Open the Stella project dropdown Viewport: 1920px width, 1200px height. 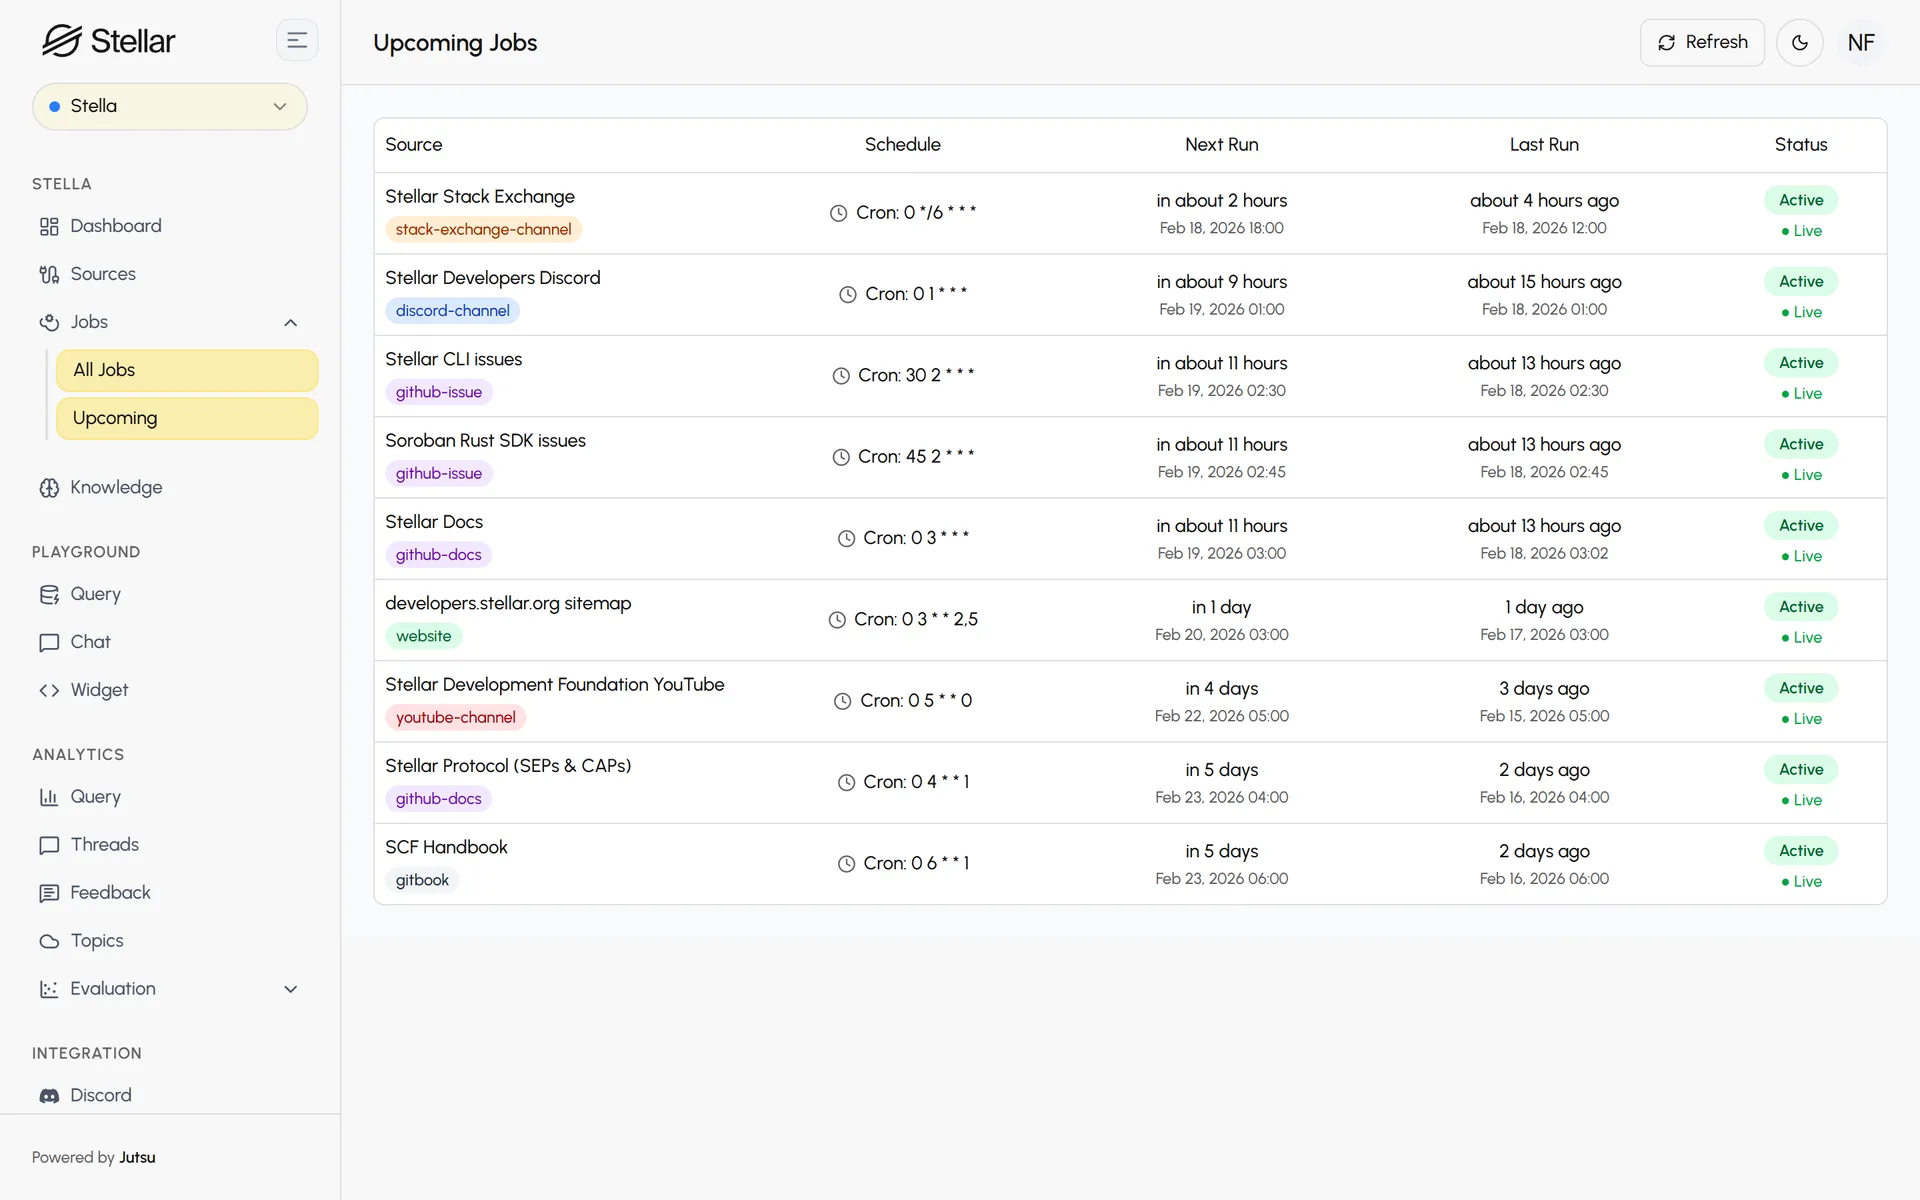tap(170, 106)
